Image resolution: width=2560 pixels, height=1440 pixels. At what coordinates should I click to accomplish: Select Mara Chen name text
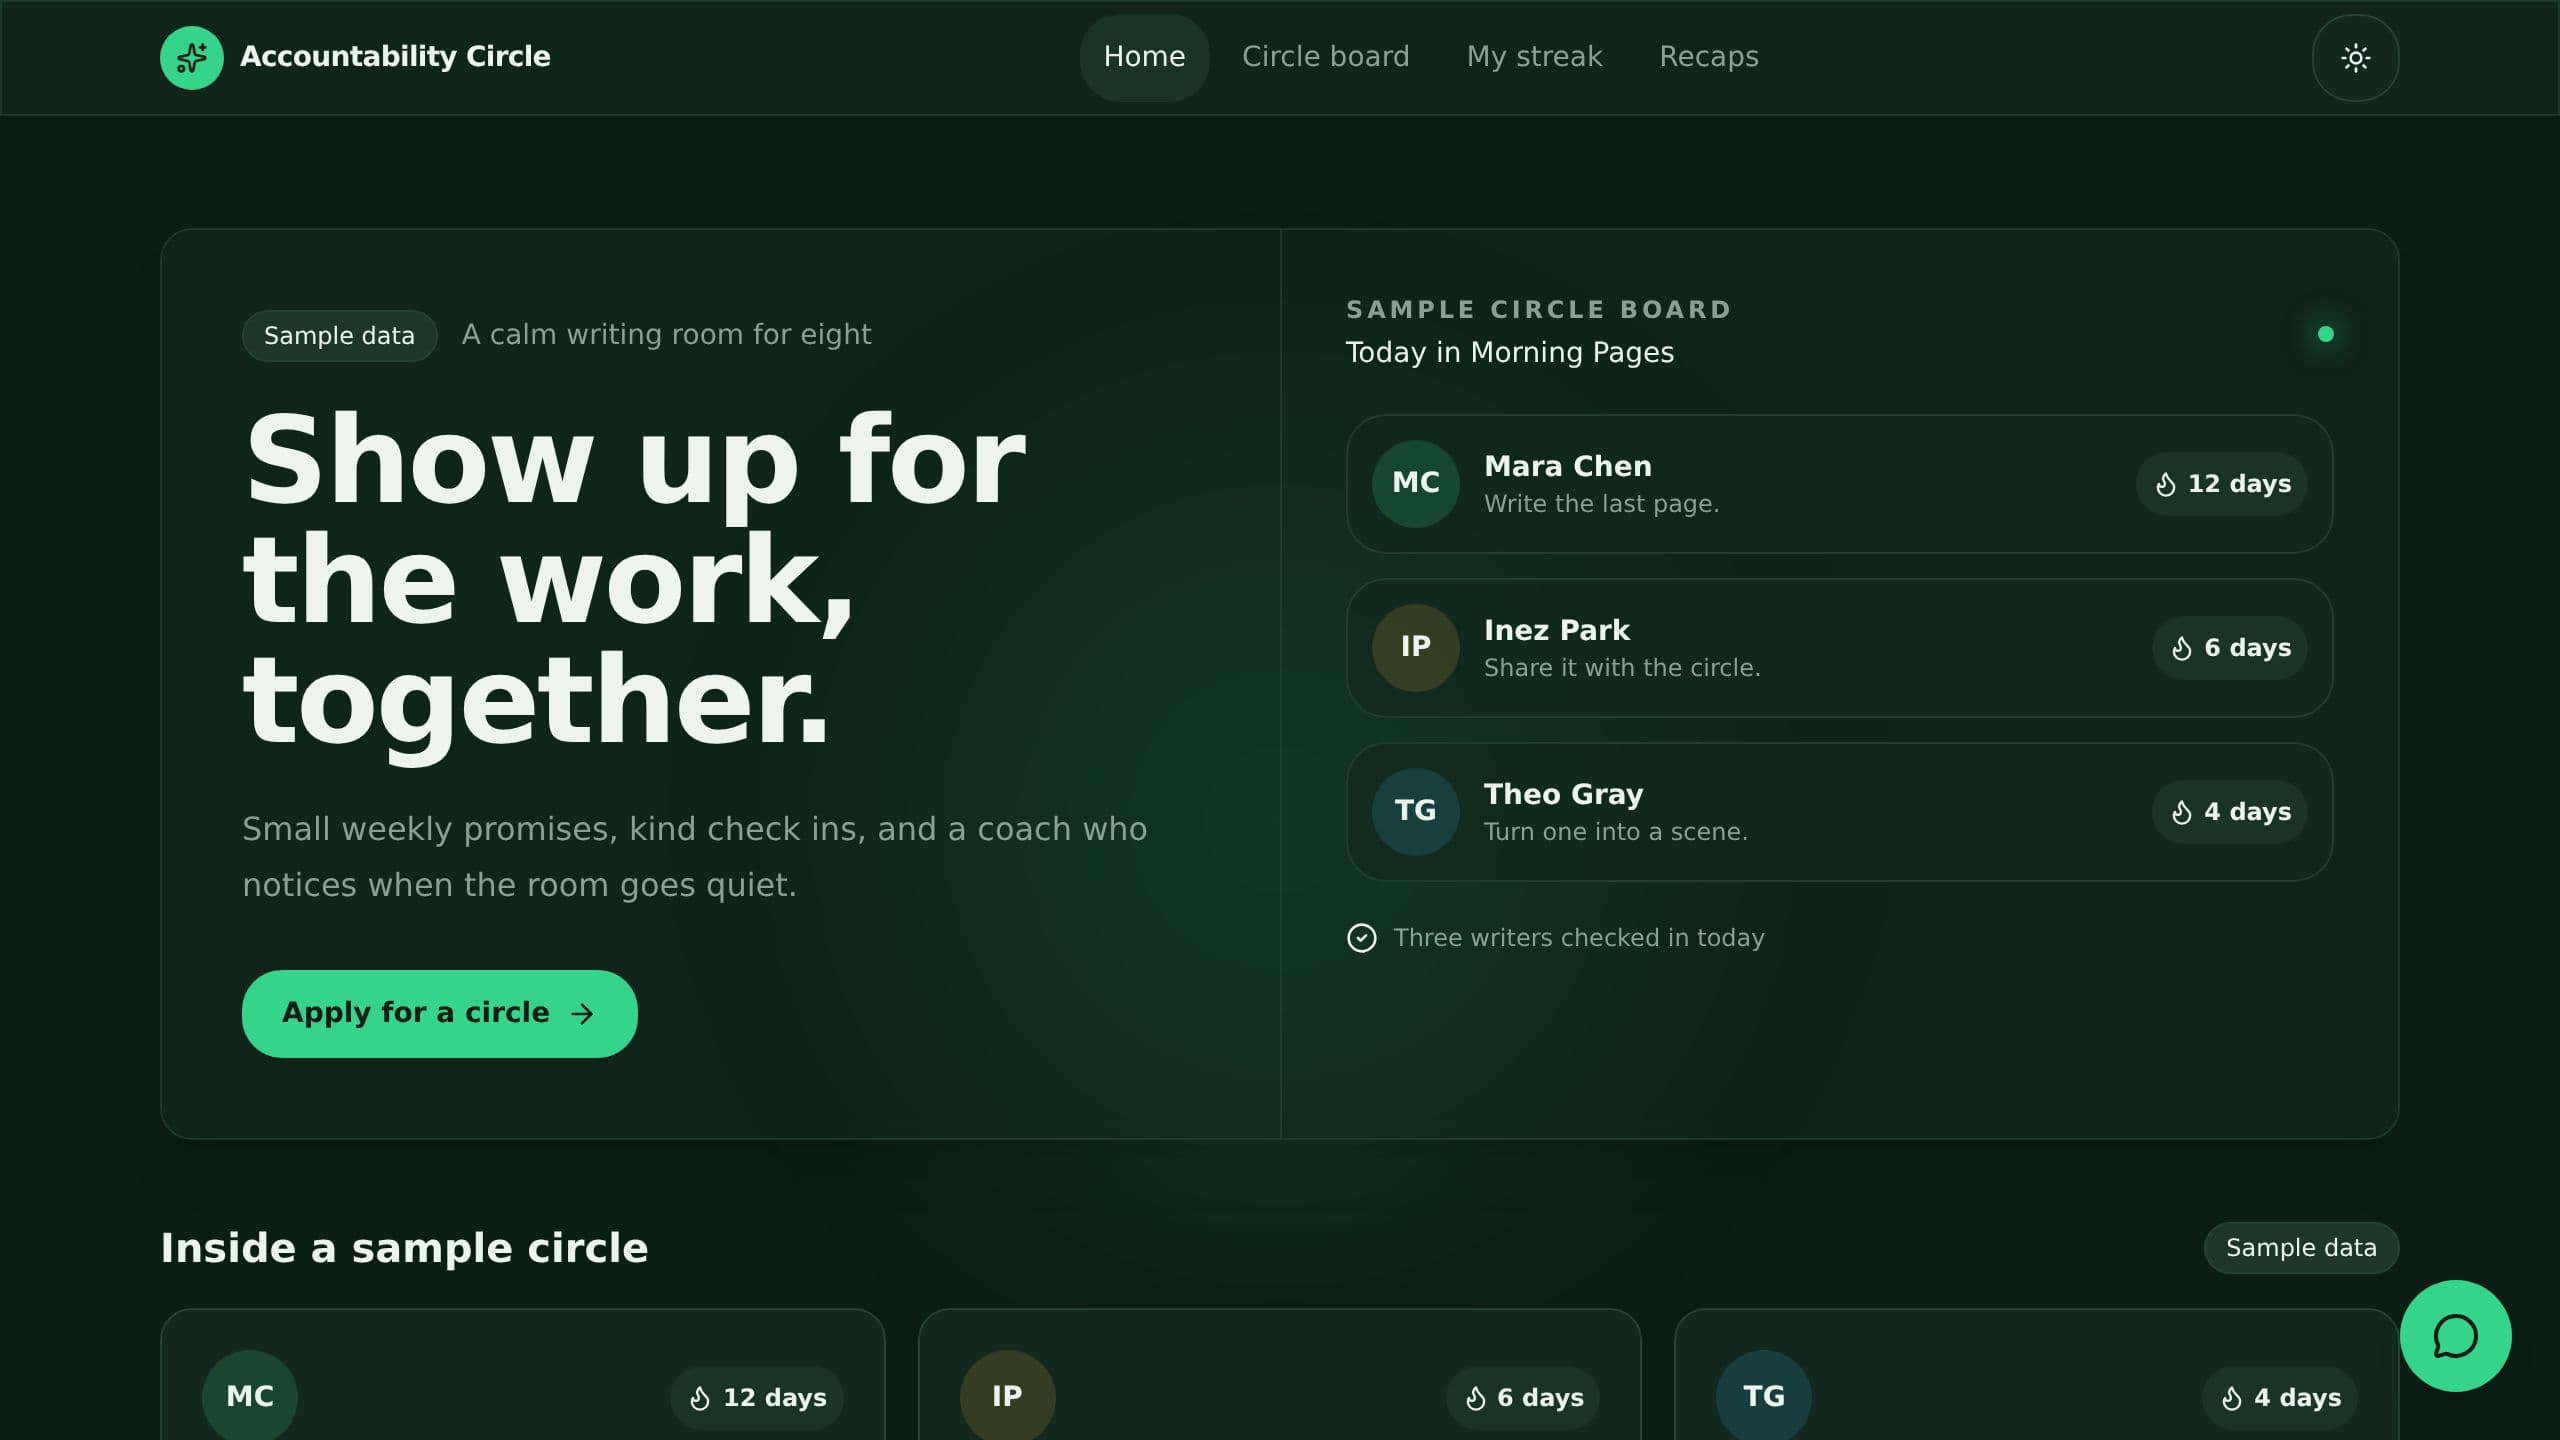1568,467
